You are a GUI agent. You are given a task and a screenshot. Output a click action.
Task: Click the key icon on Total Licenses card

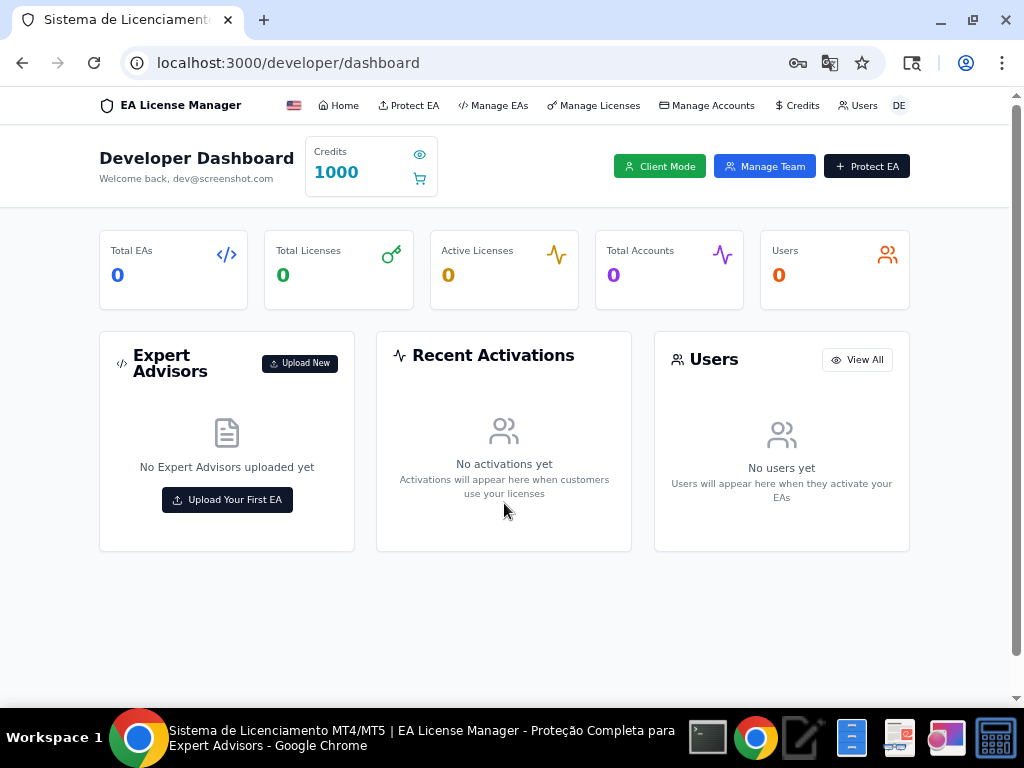390,254
